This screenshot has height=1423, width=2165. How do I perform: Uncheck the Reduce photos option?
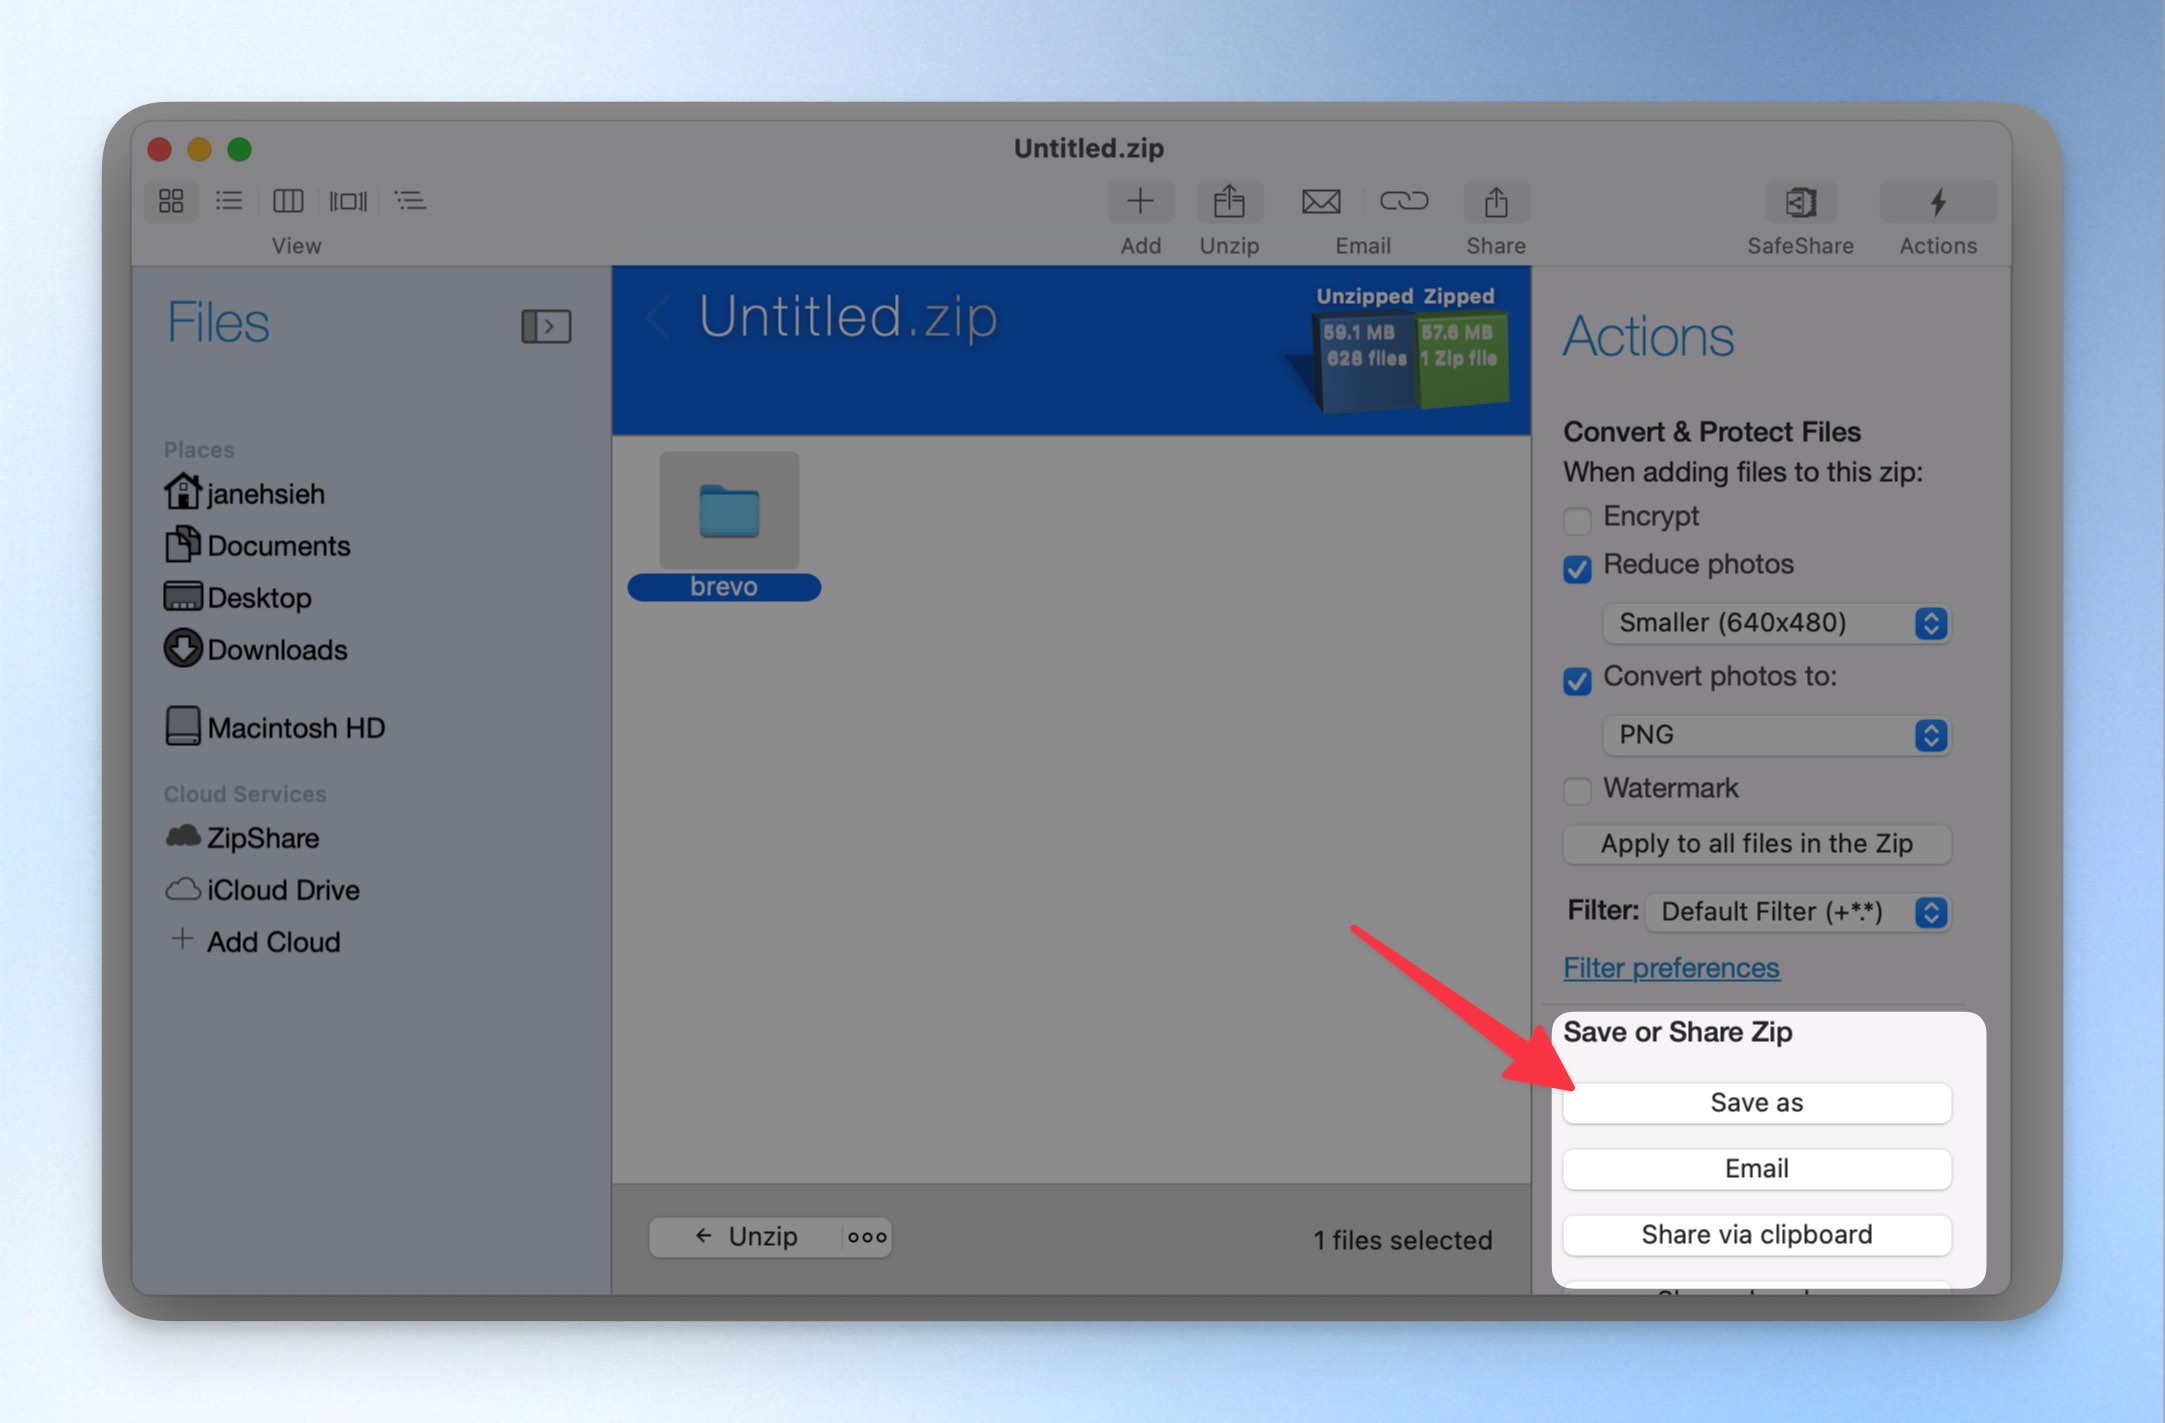tap(1577, 568)
